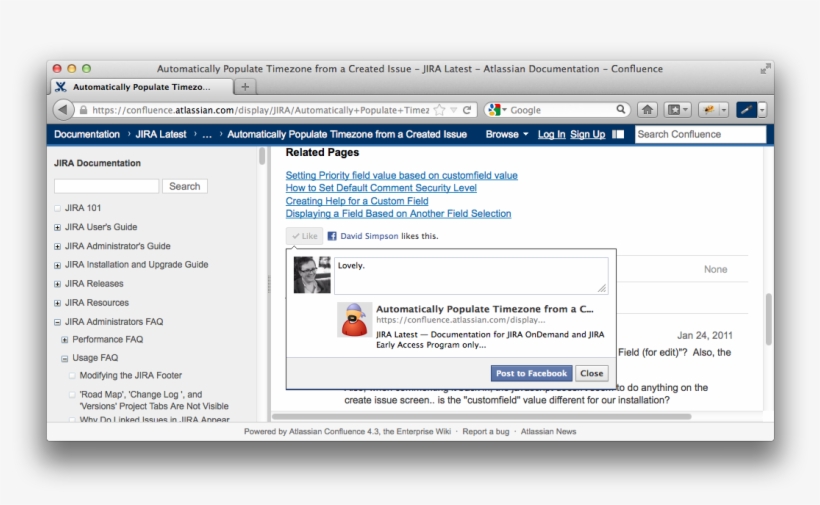
Task: Open Modifying the JIRA Footer page
Action: (x=131, y=375)
